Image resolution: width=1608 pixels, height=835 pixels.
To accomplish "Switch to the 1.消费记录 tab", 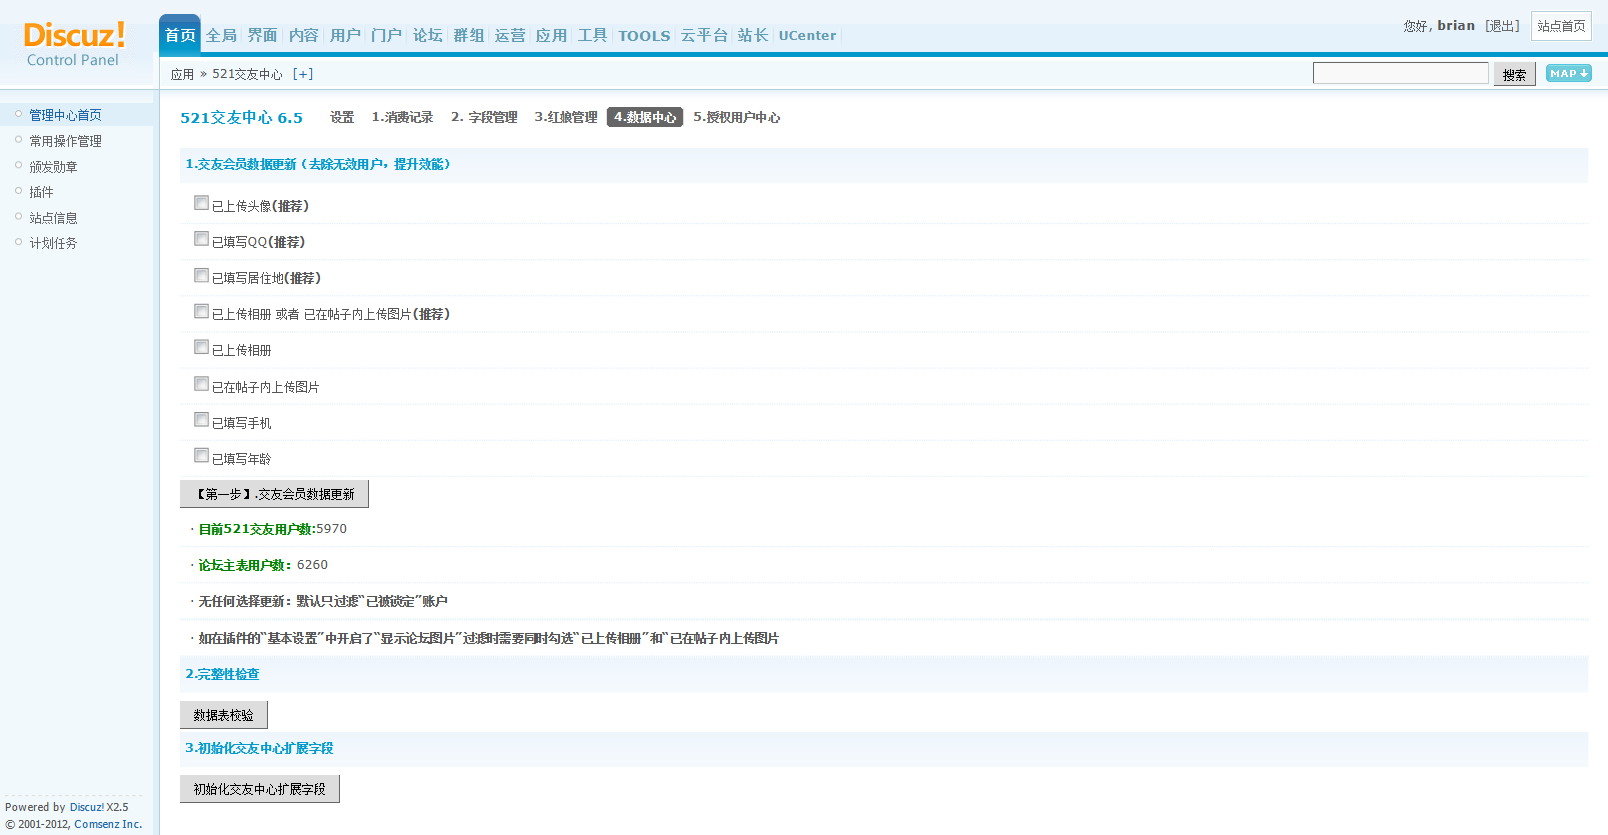I will [x=402, y=117].
